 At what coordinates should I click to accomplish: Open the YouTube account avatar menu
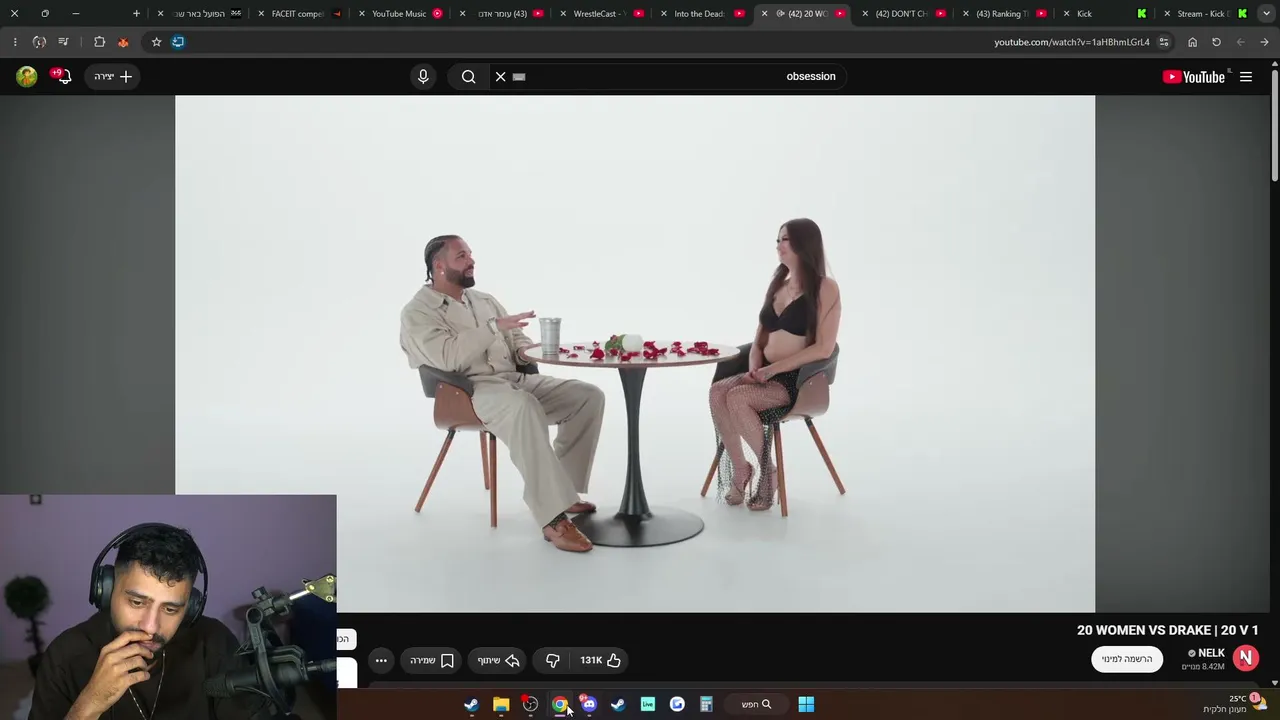27,76
